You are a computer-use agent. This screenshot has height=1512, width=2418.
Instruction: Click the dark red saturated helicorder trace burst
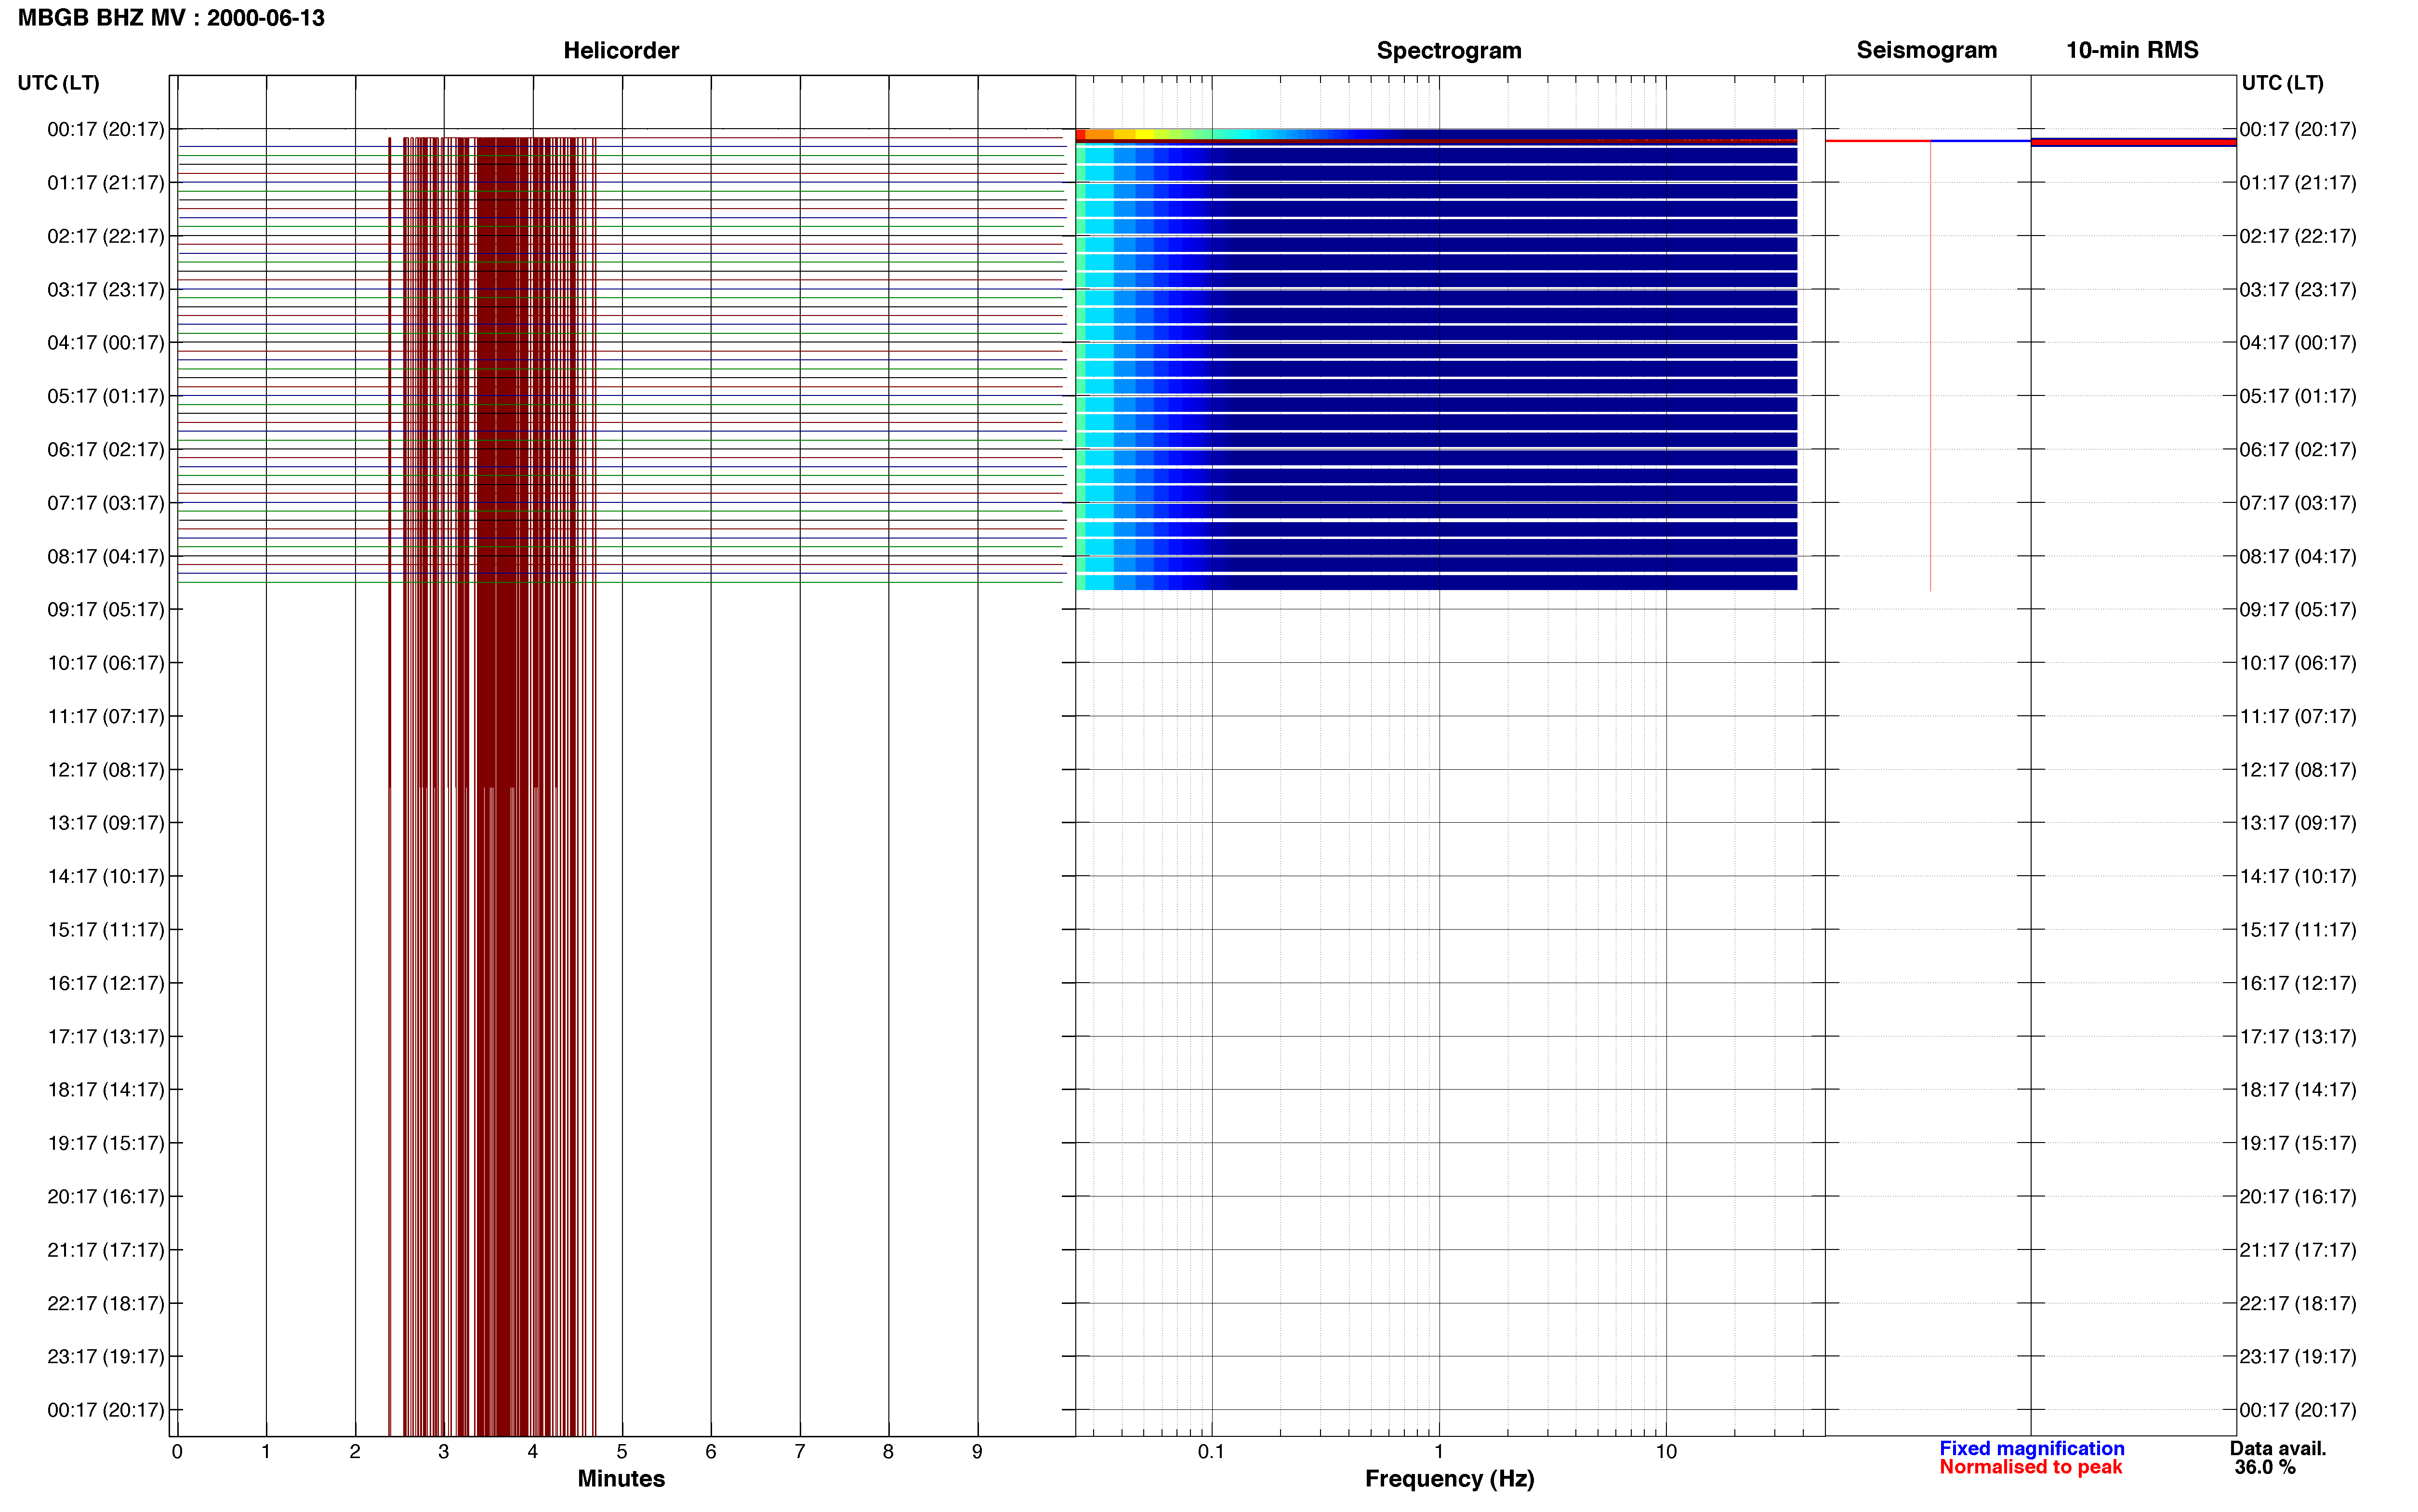pos(492,786)
